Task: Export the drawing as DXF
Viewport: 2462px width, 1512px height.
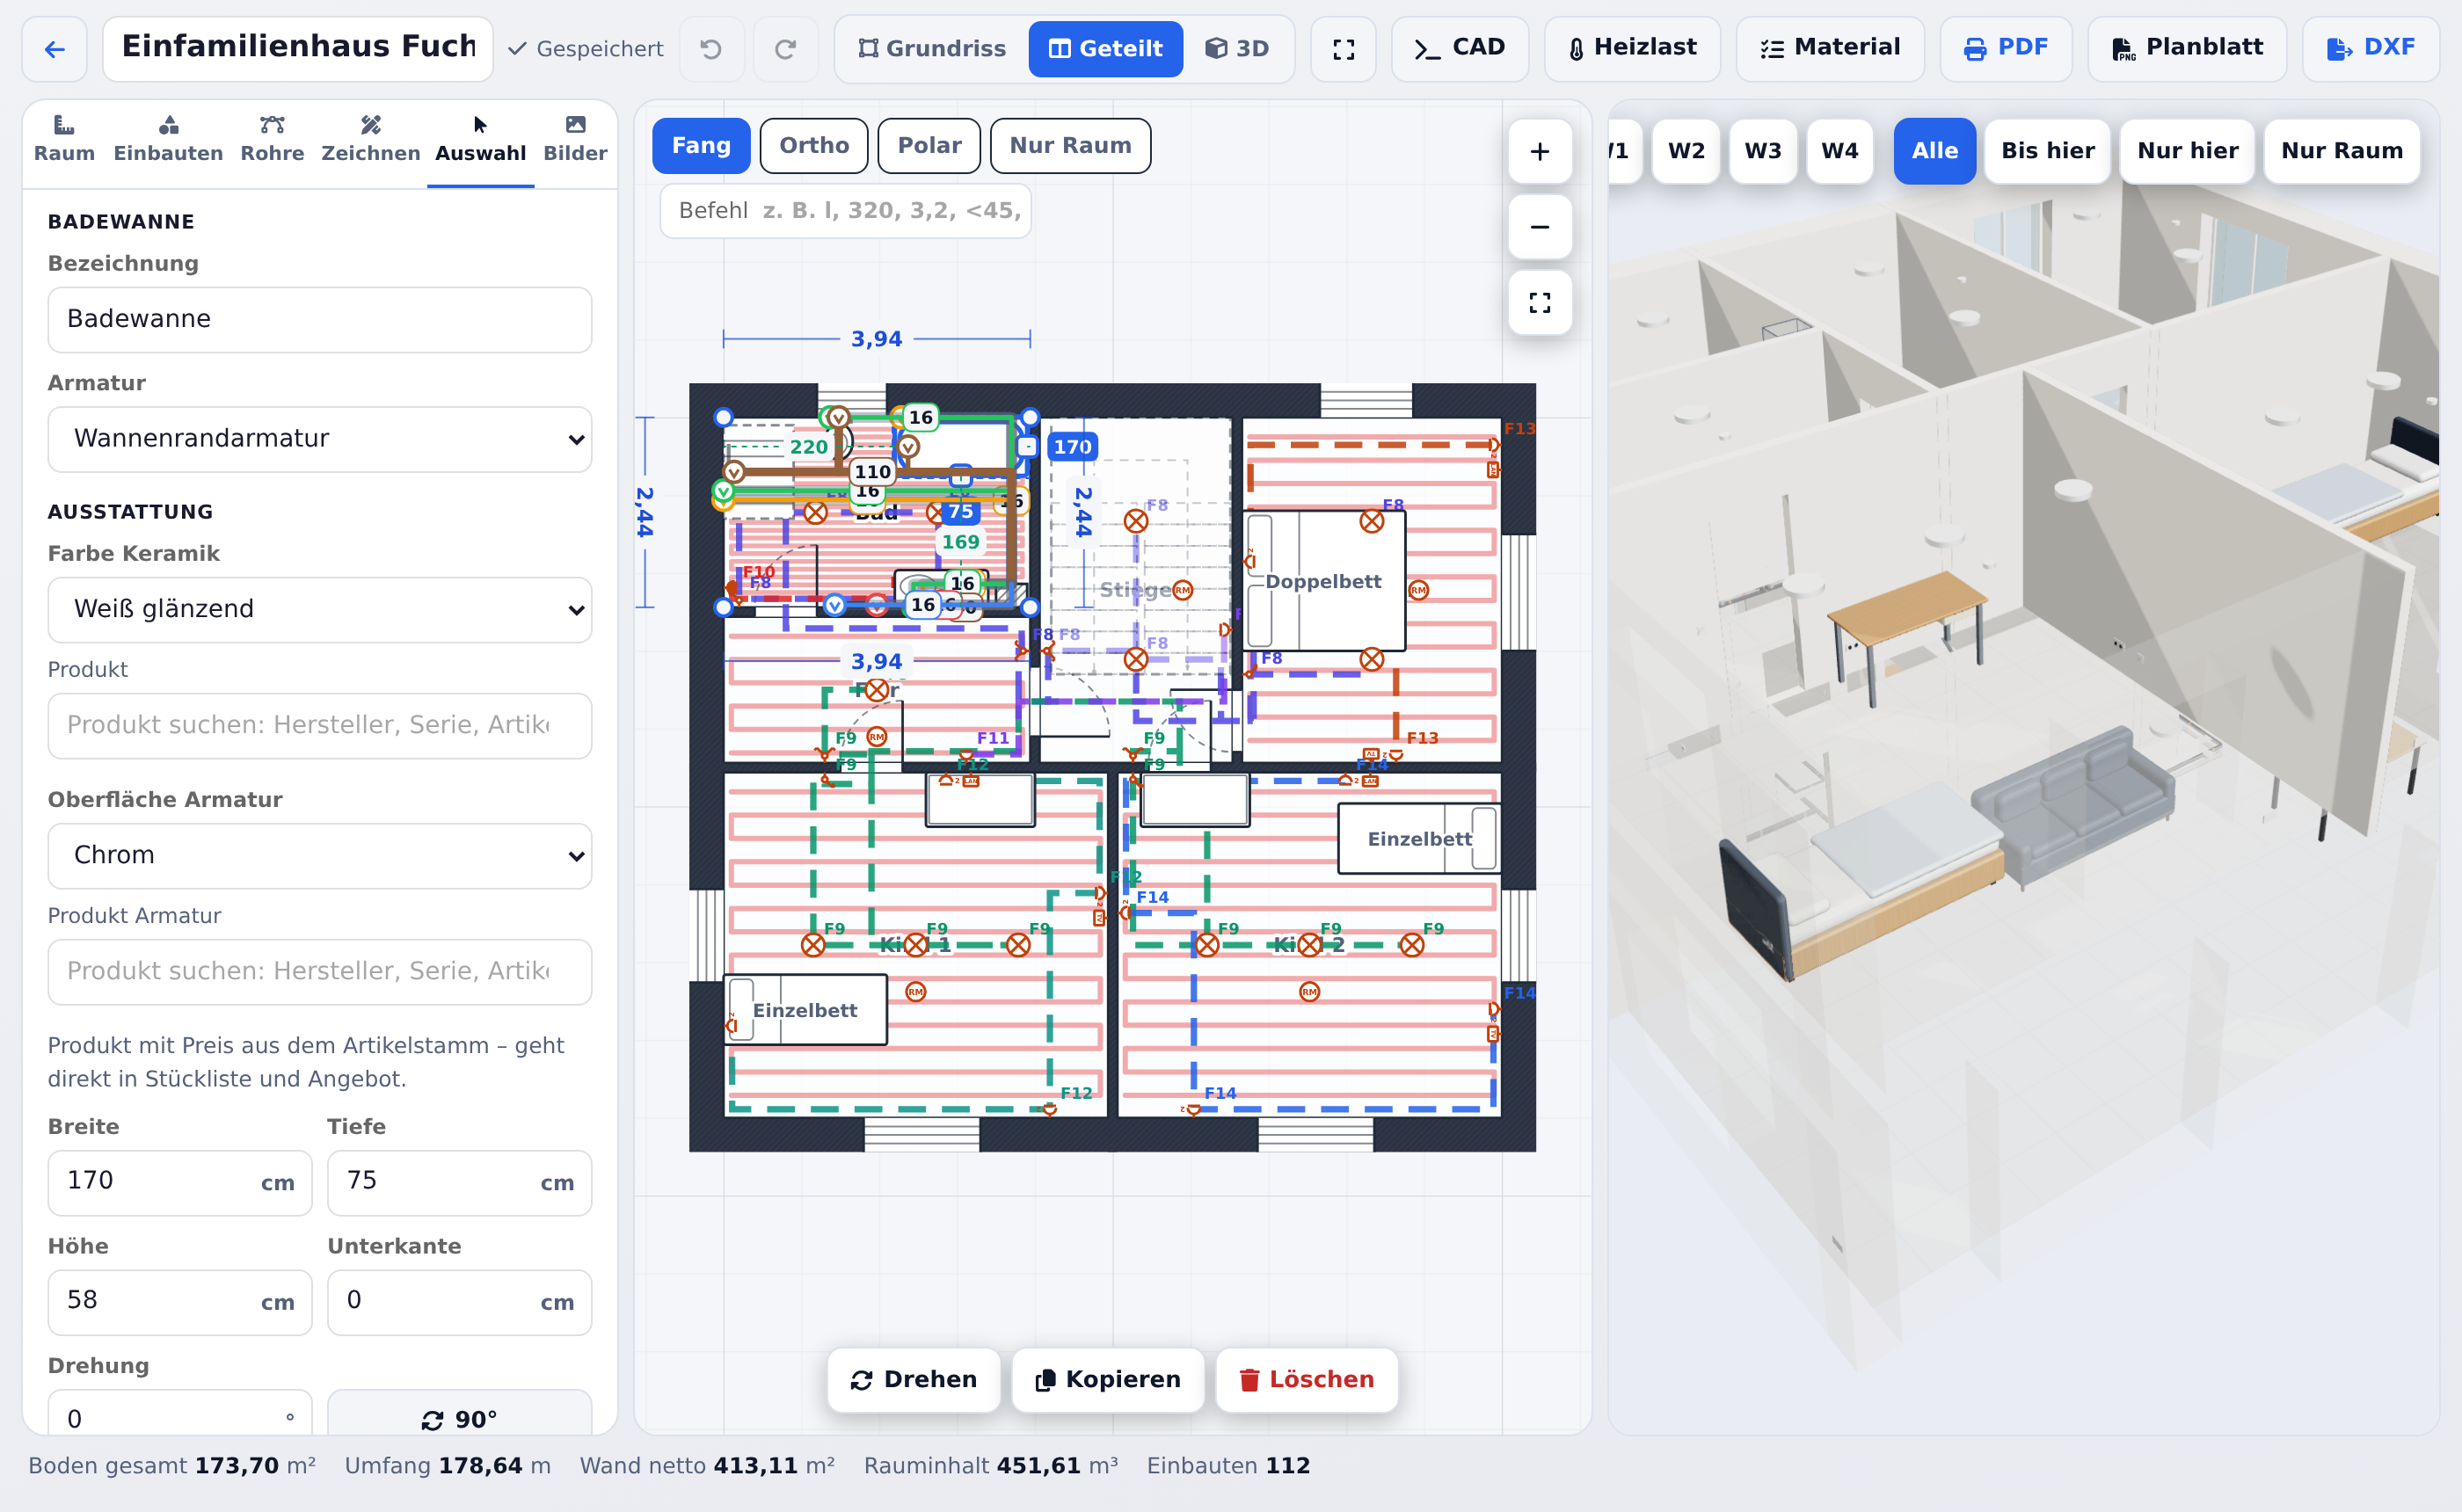Action: (x=2371, y=48)
